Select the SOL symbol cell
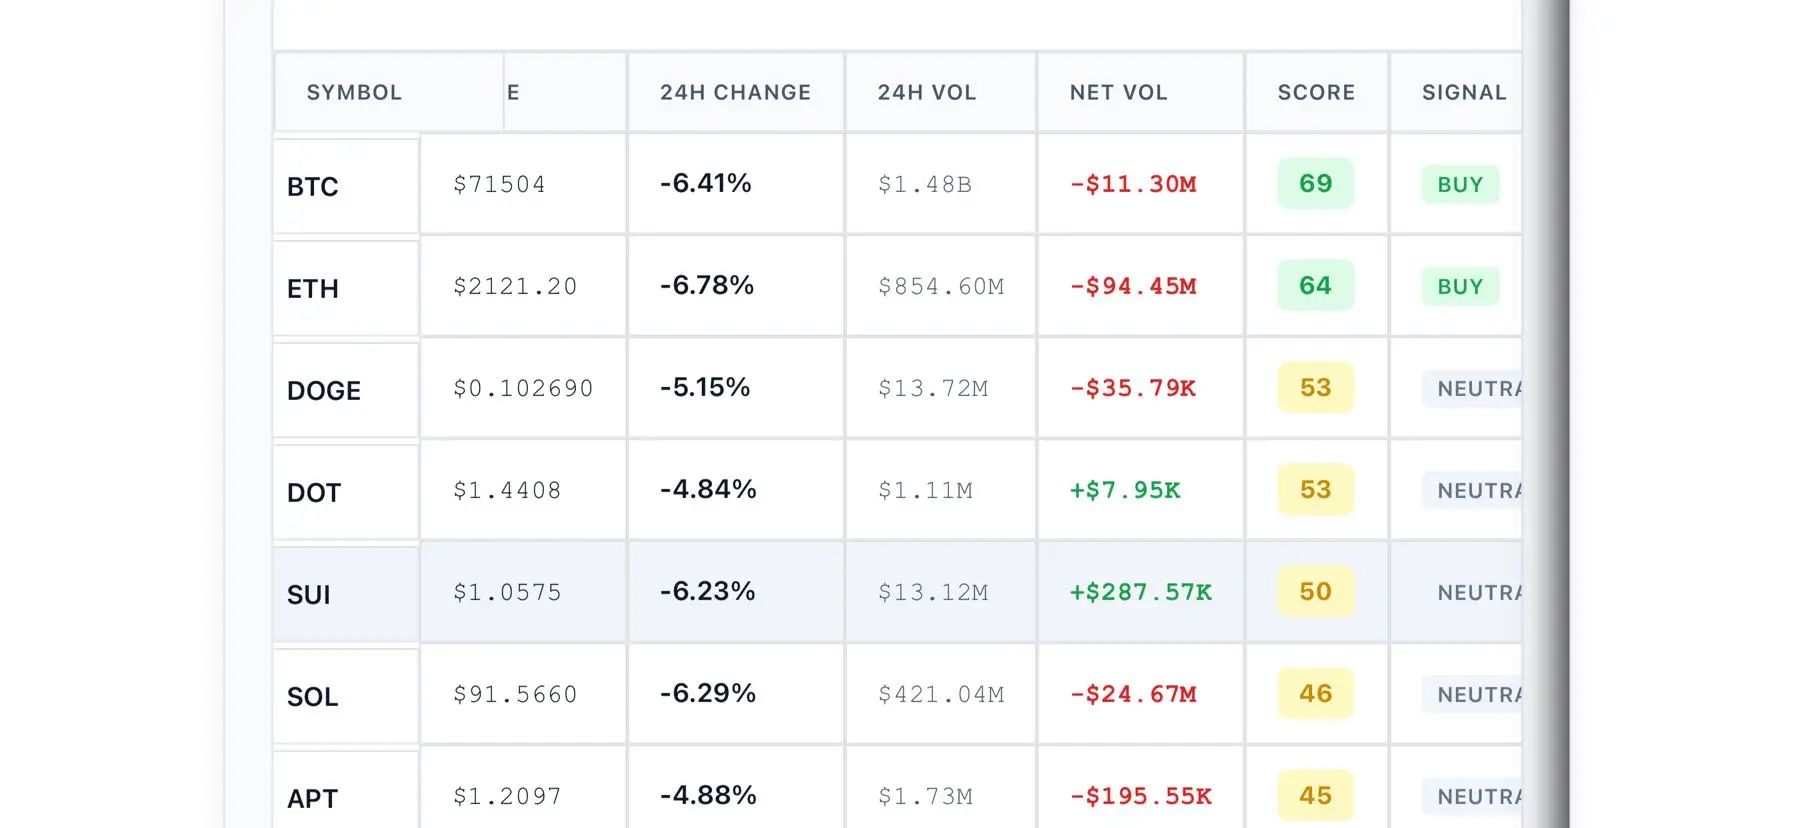Image resolution: width=1795 pixels, height=828 pixels. pyautogui.click(x=313, y=697)
